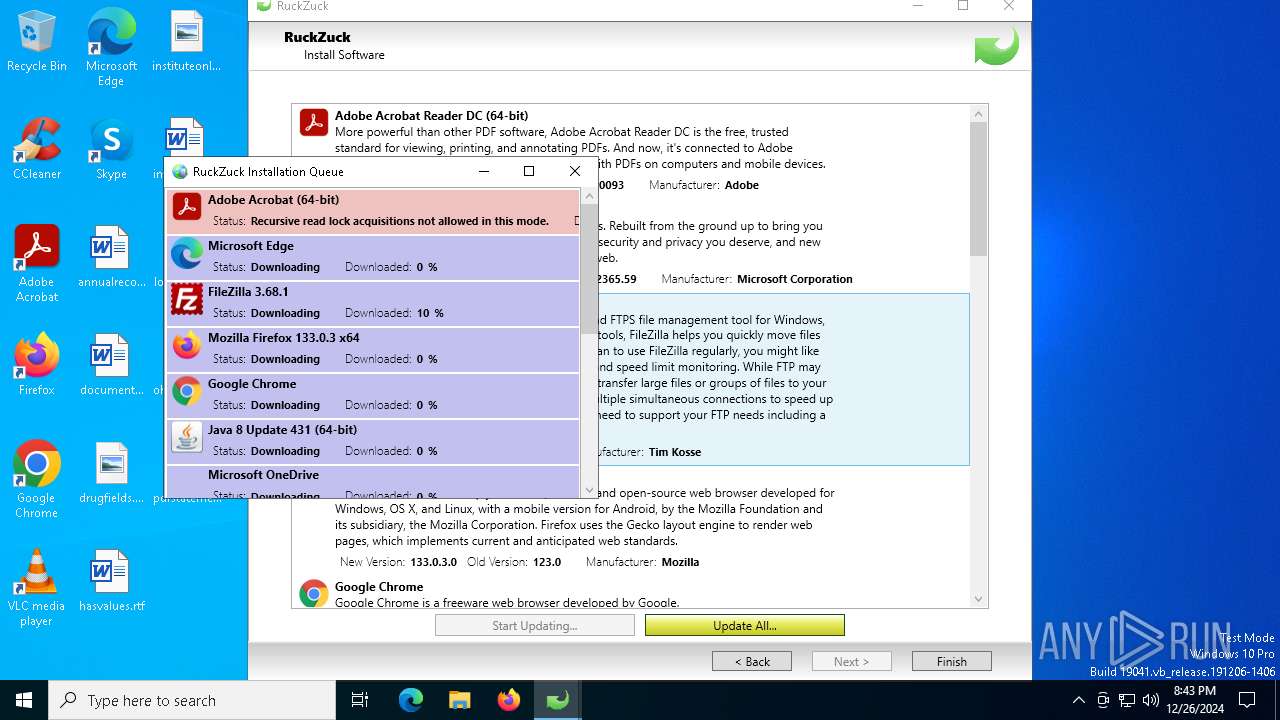This screenshot has width=1280, height=720.
Task: Click the RuckZuck green logo in header
Action: (996, 46)
